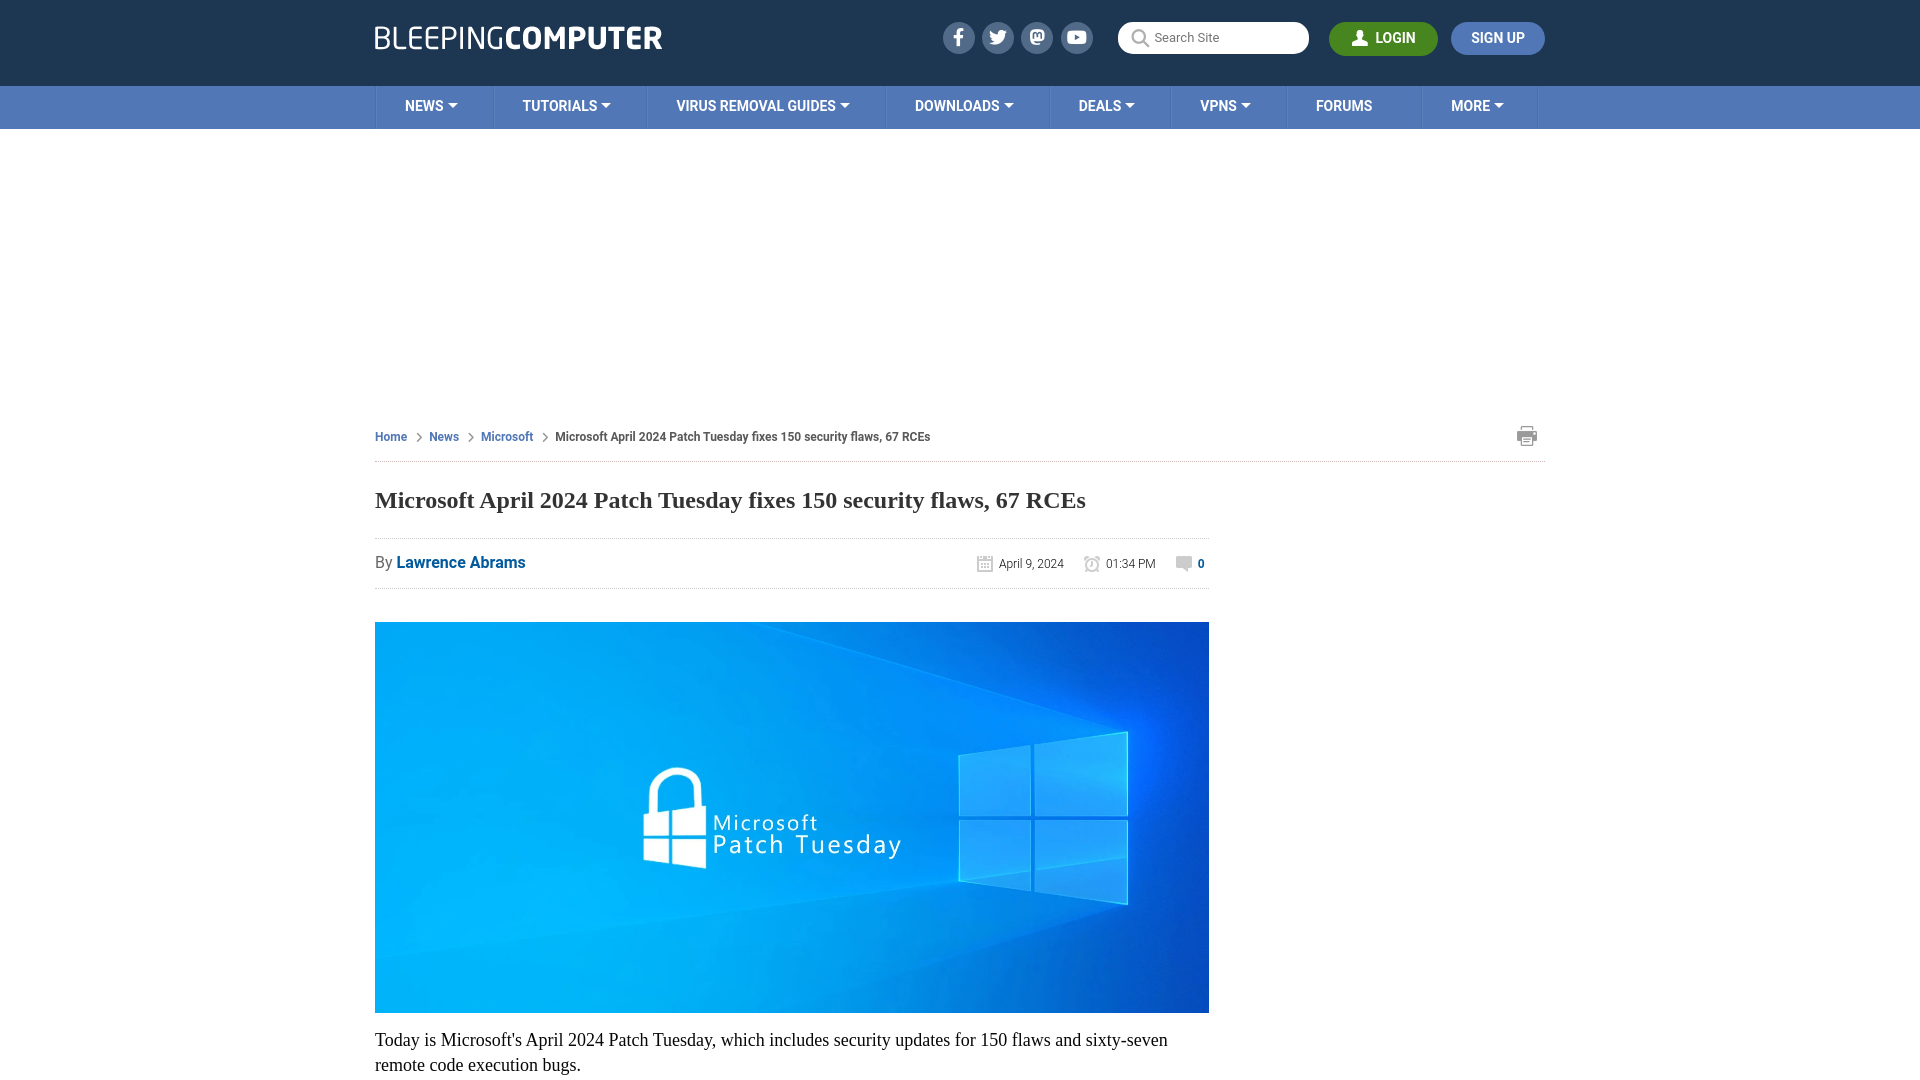
Task: Click the LOGIN button
Action: point(1383,37)
